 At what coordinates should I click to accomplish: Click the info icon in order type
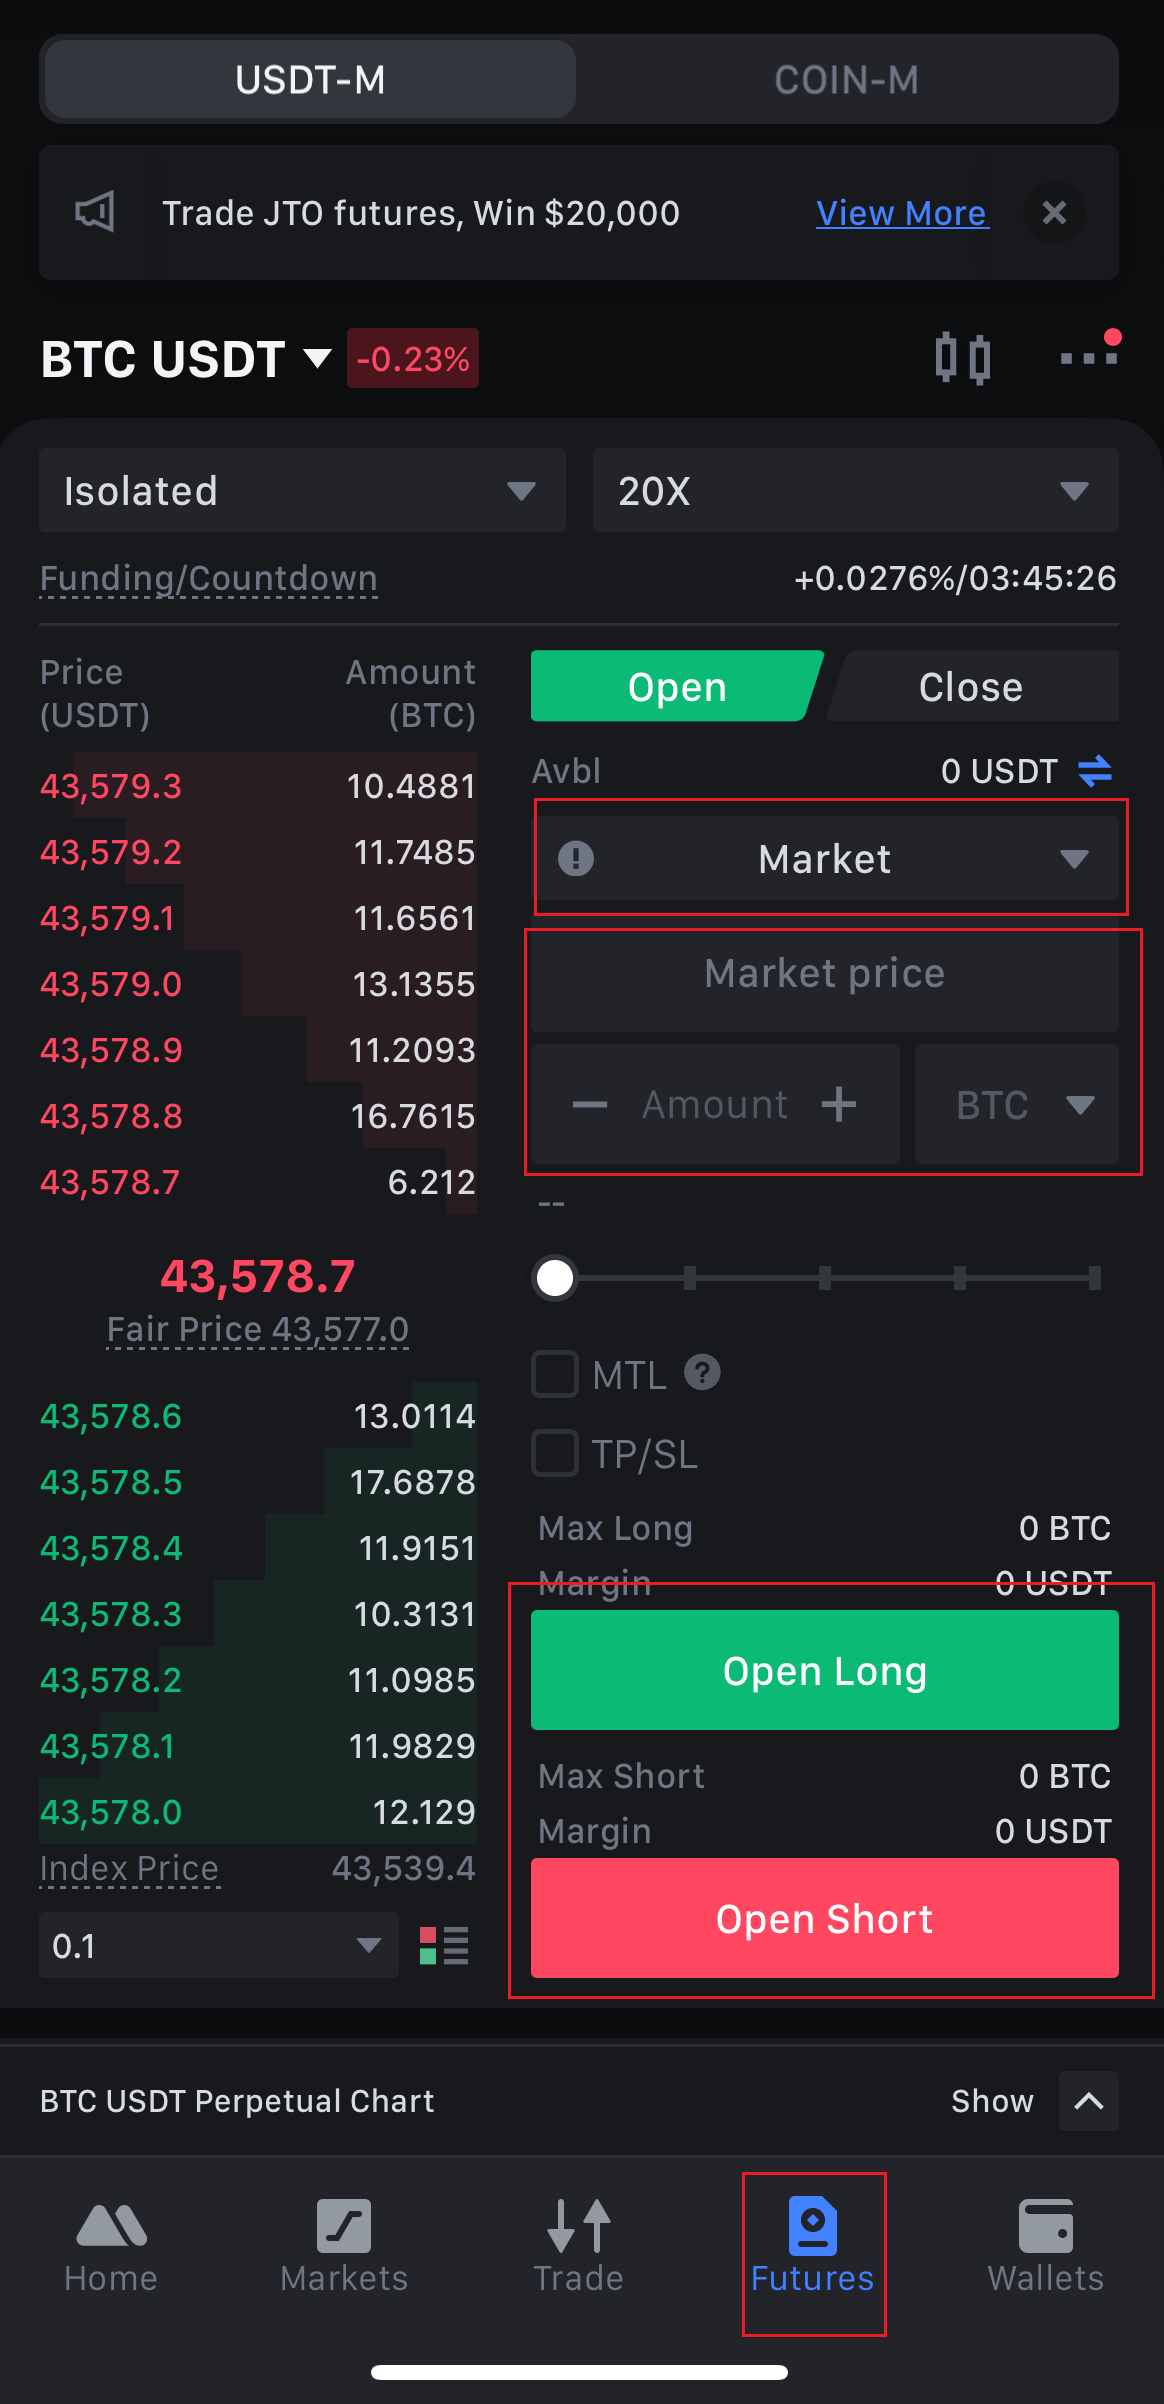pos(576,859)
